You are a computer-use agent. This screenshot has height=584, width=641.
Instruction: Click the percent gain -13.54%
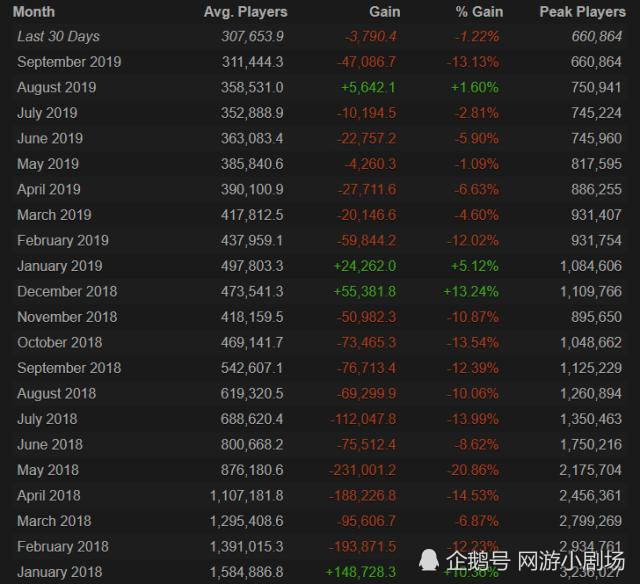[473, 342]
